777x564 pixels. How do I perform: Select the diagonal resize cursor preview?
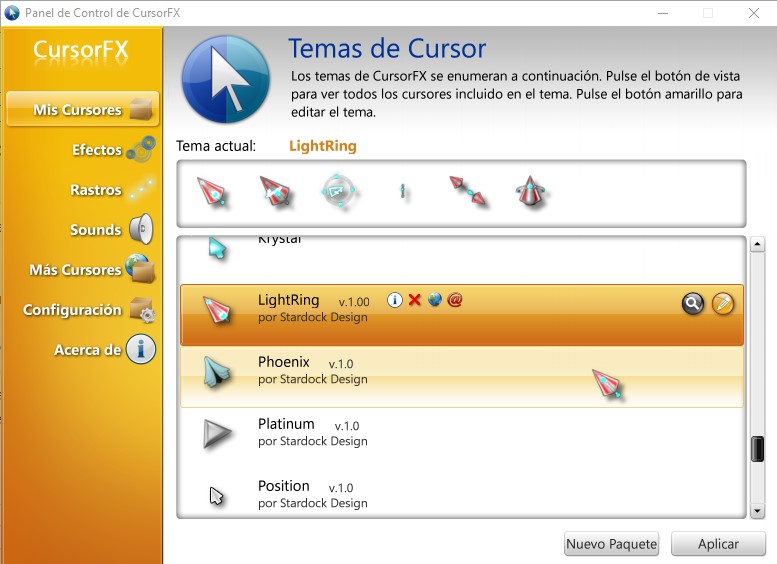(467, 191)
